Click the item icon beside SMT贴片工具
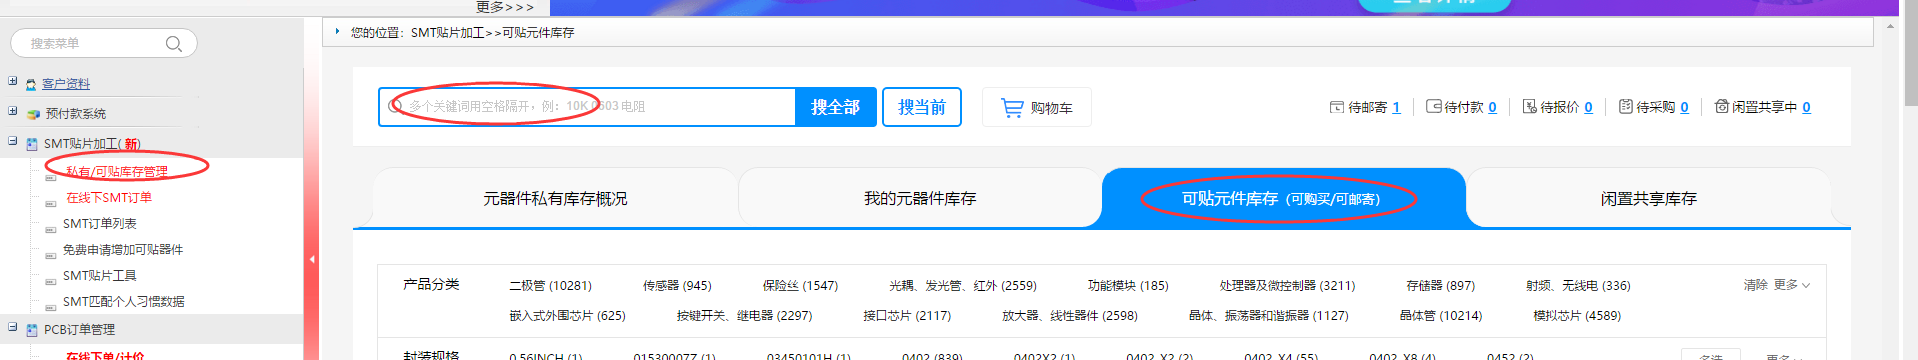 coord(50,281)
